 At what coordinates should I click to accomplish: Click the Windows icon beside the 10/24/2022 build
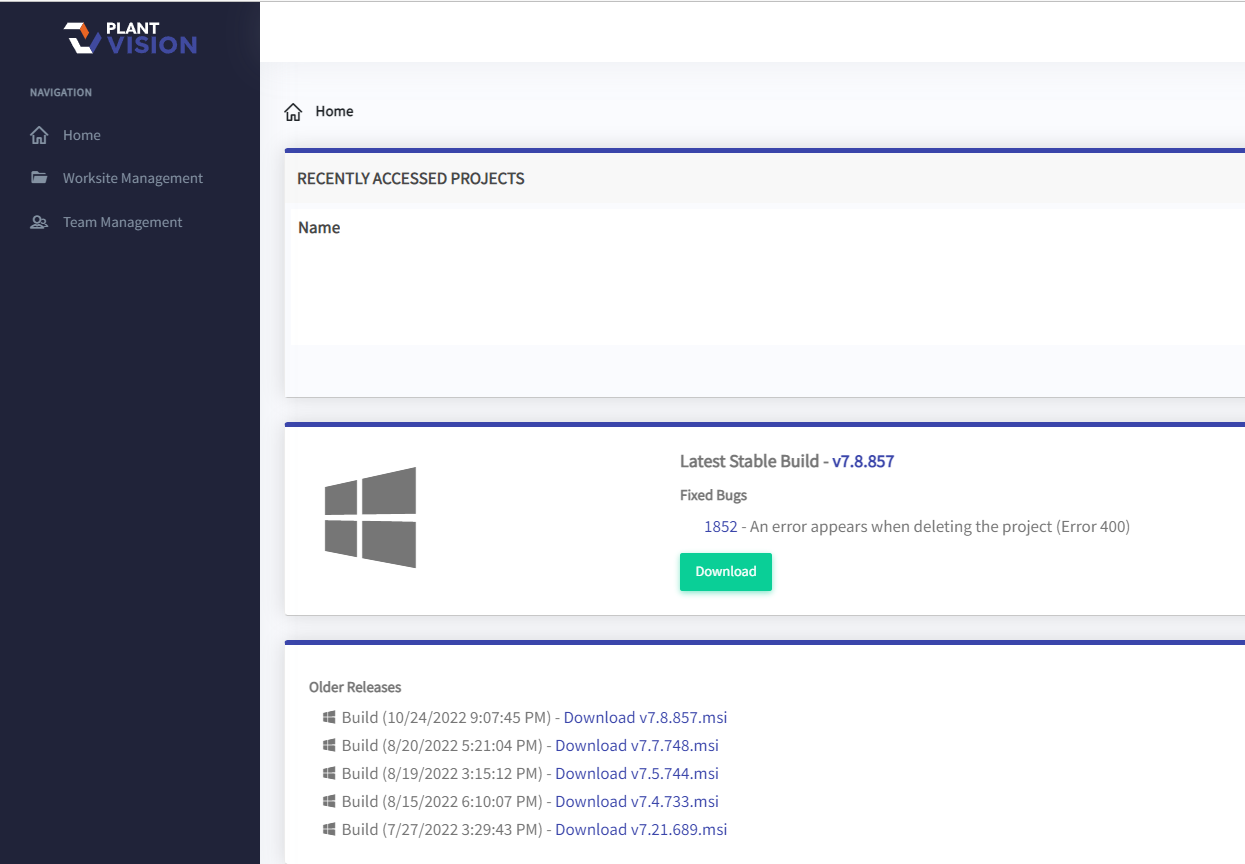[x=328, y=716]
